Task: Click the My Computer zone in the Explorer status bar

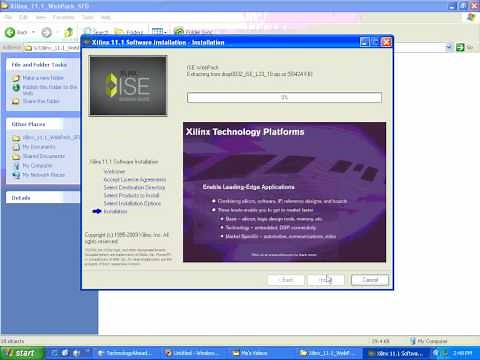Action: pyautogui.click(x=429, y=341)
